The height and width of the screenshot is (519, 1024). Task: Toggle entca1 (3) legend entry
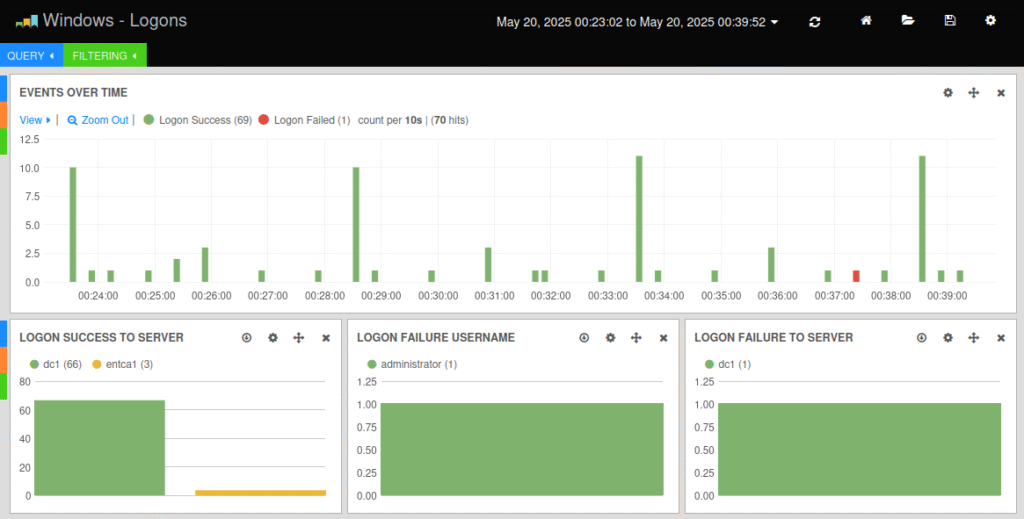tap(123, 364)
